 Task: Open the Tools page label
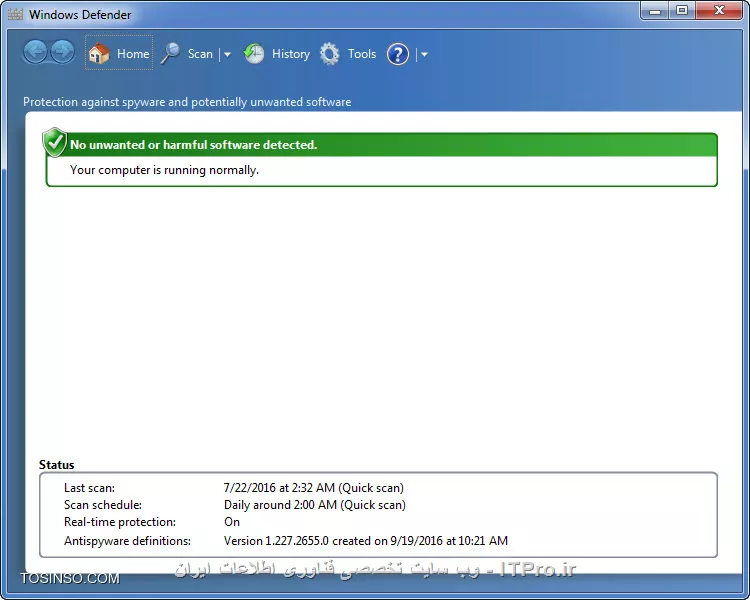362,54
